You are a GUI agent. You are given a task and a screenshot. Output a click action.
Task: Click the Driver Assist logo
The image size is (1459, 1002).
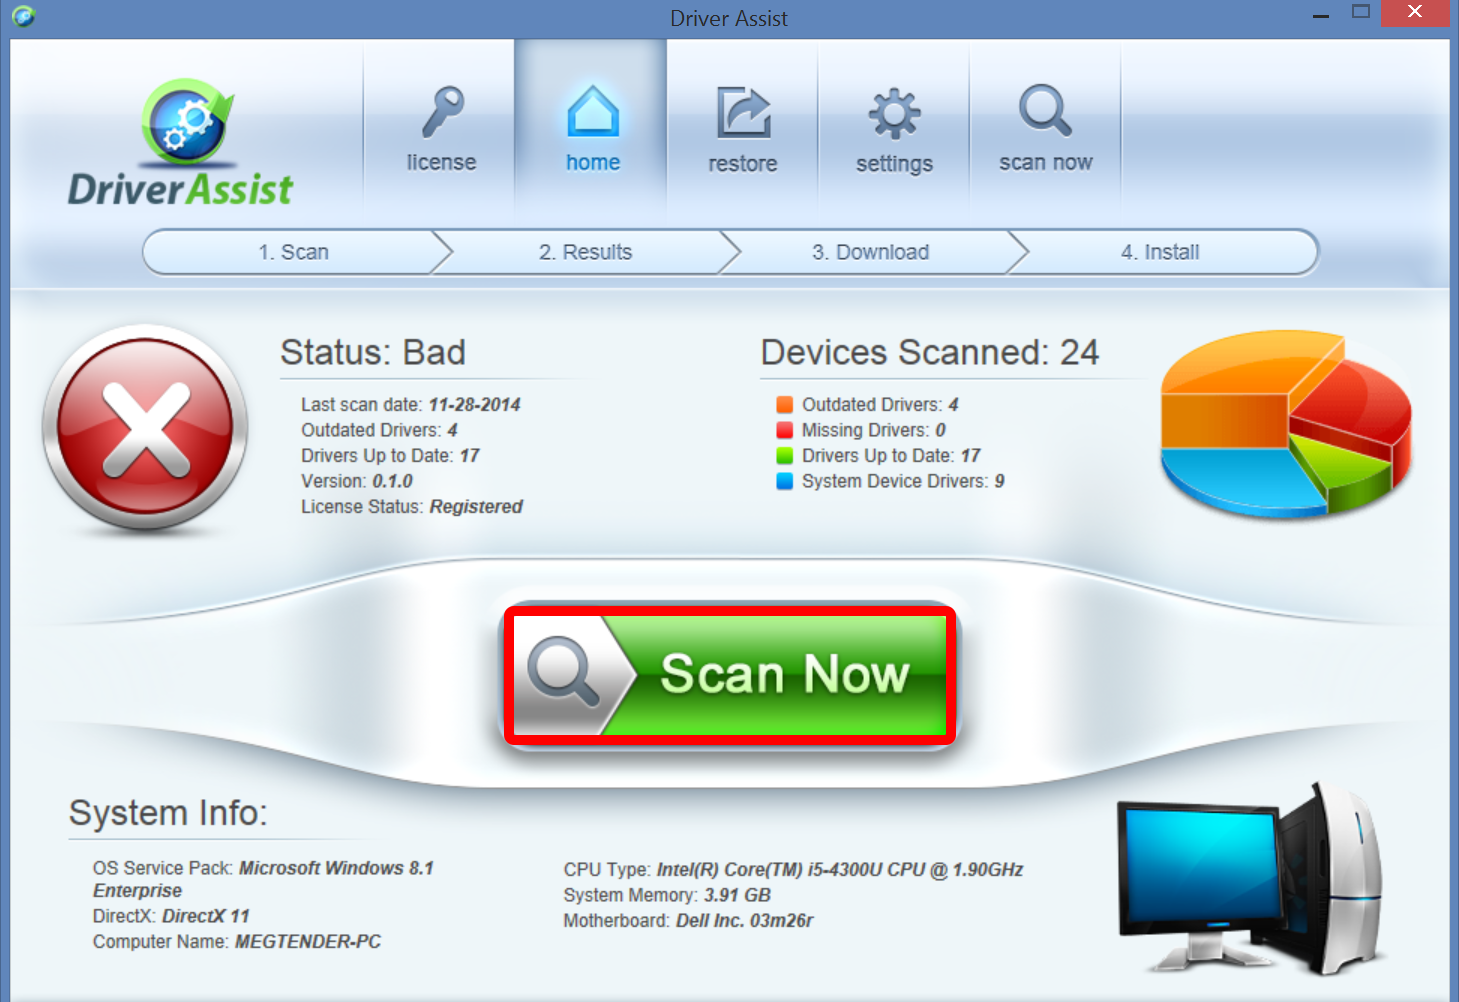[181, 143]
